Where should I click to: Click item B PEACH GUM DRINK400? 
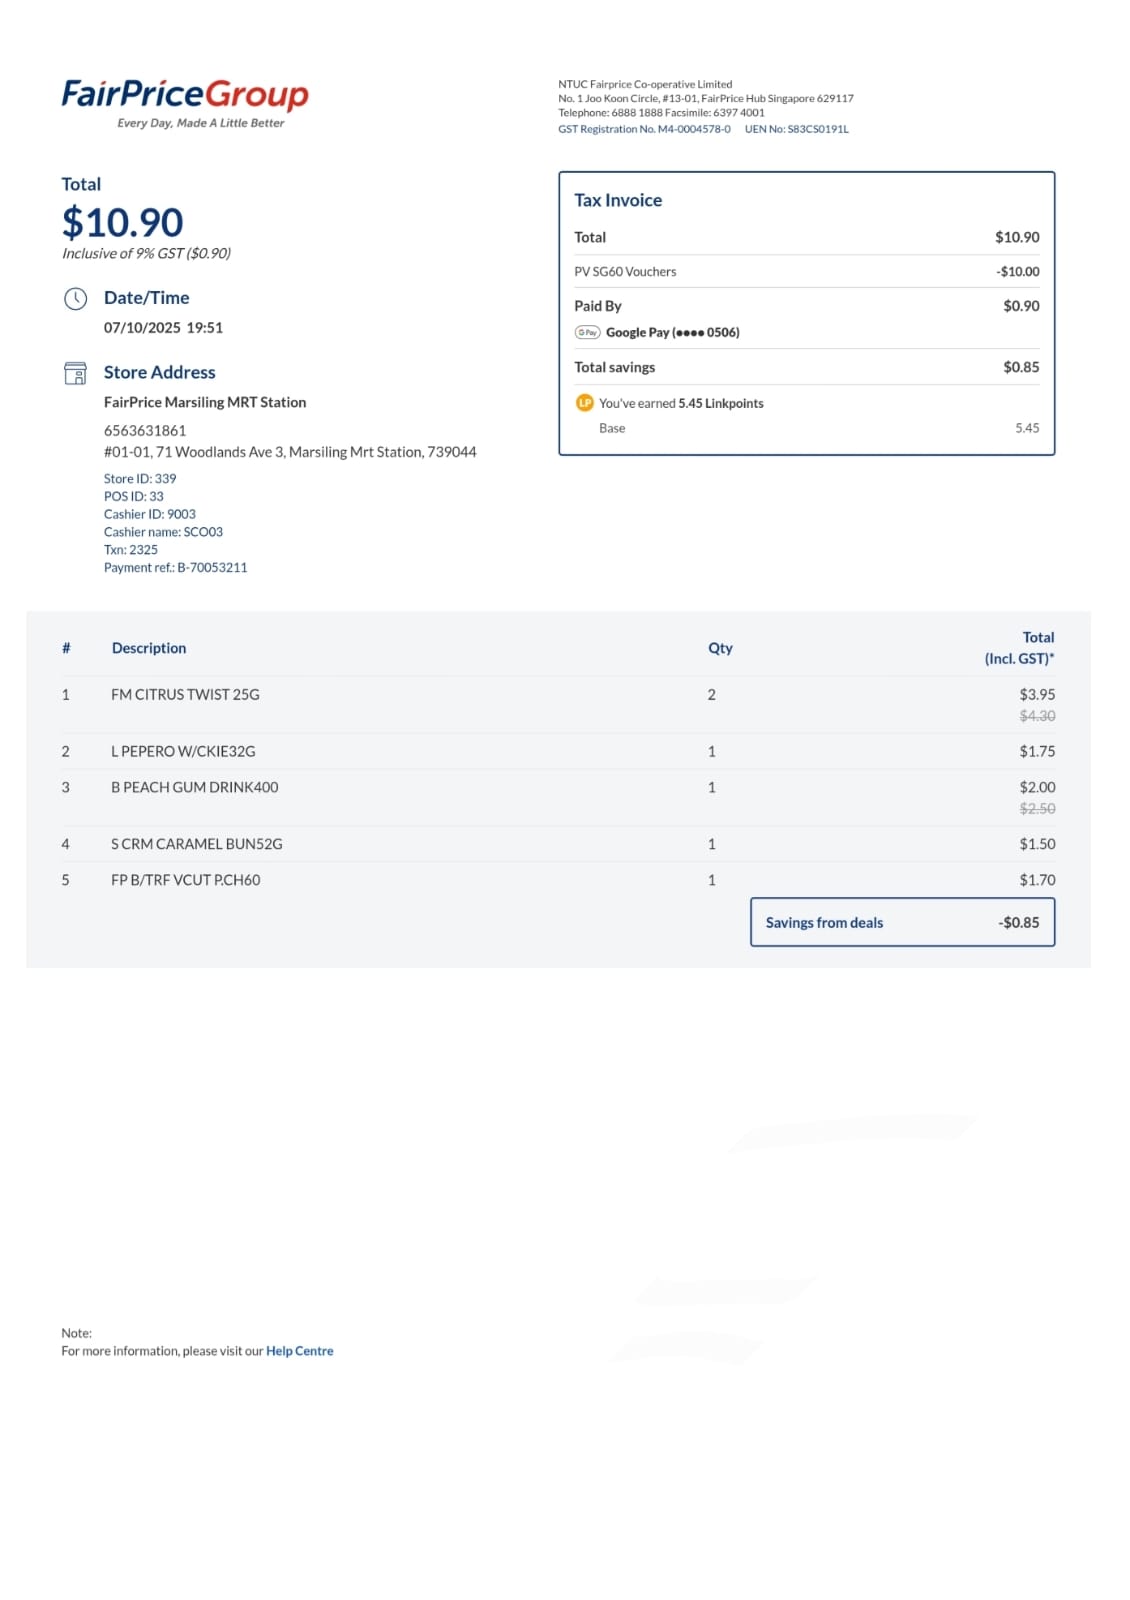click(195, 787)
